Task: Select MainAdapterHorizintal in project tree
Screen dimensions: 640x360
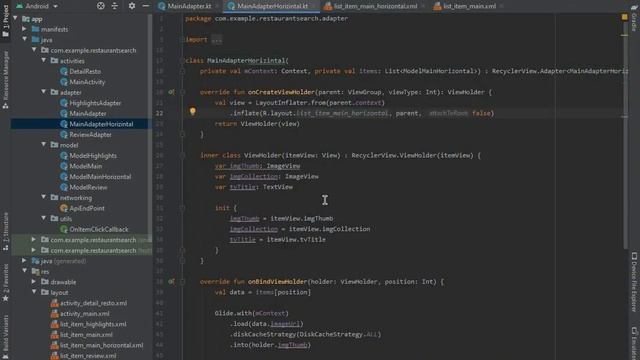Action: (101, 124)
